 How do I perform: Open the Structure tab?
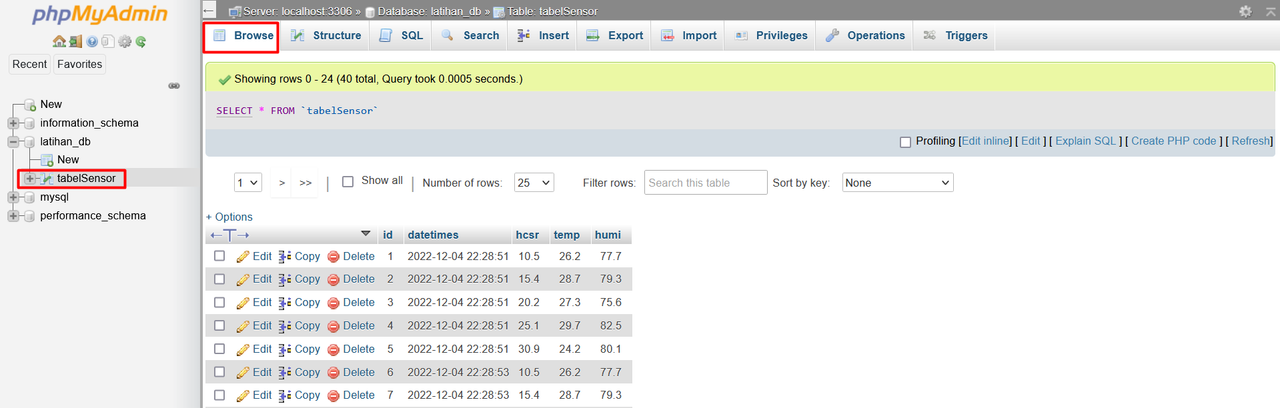[x=326, y=36]
